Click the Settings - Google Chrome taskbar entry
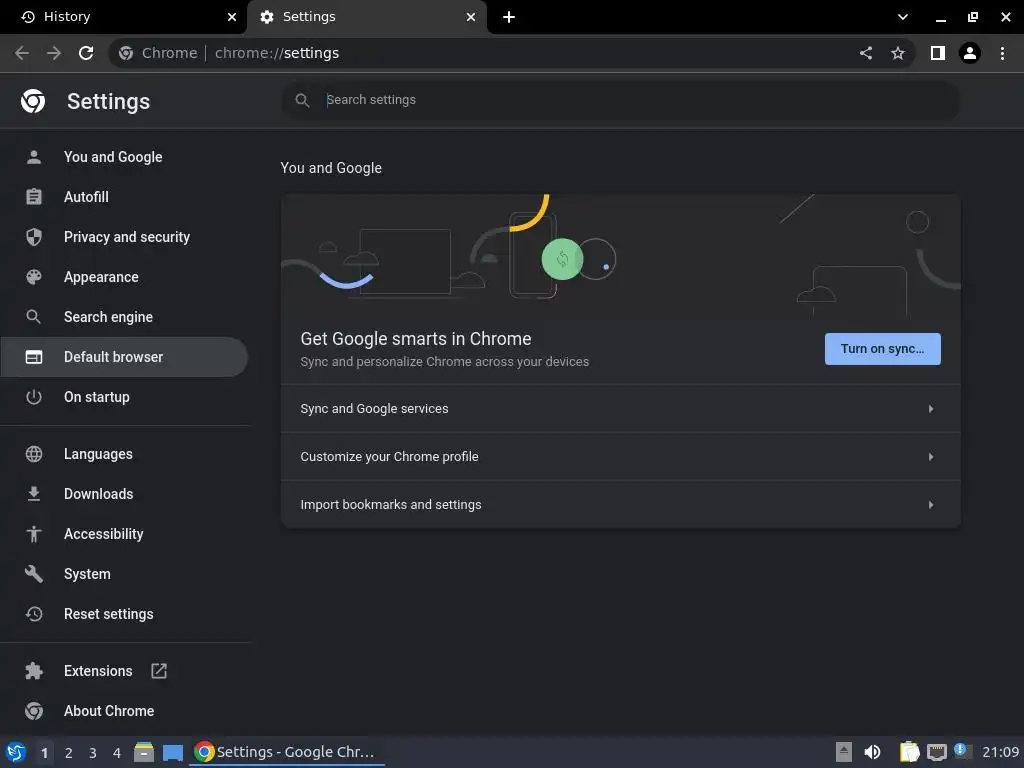1024x768 pixels. [287, 752]
